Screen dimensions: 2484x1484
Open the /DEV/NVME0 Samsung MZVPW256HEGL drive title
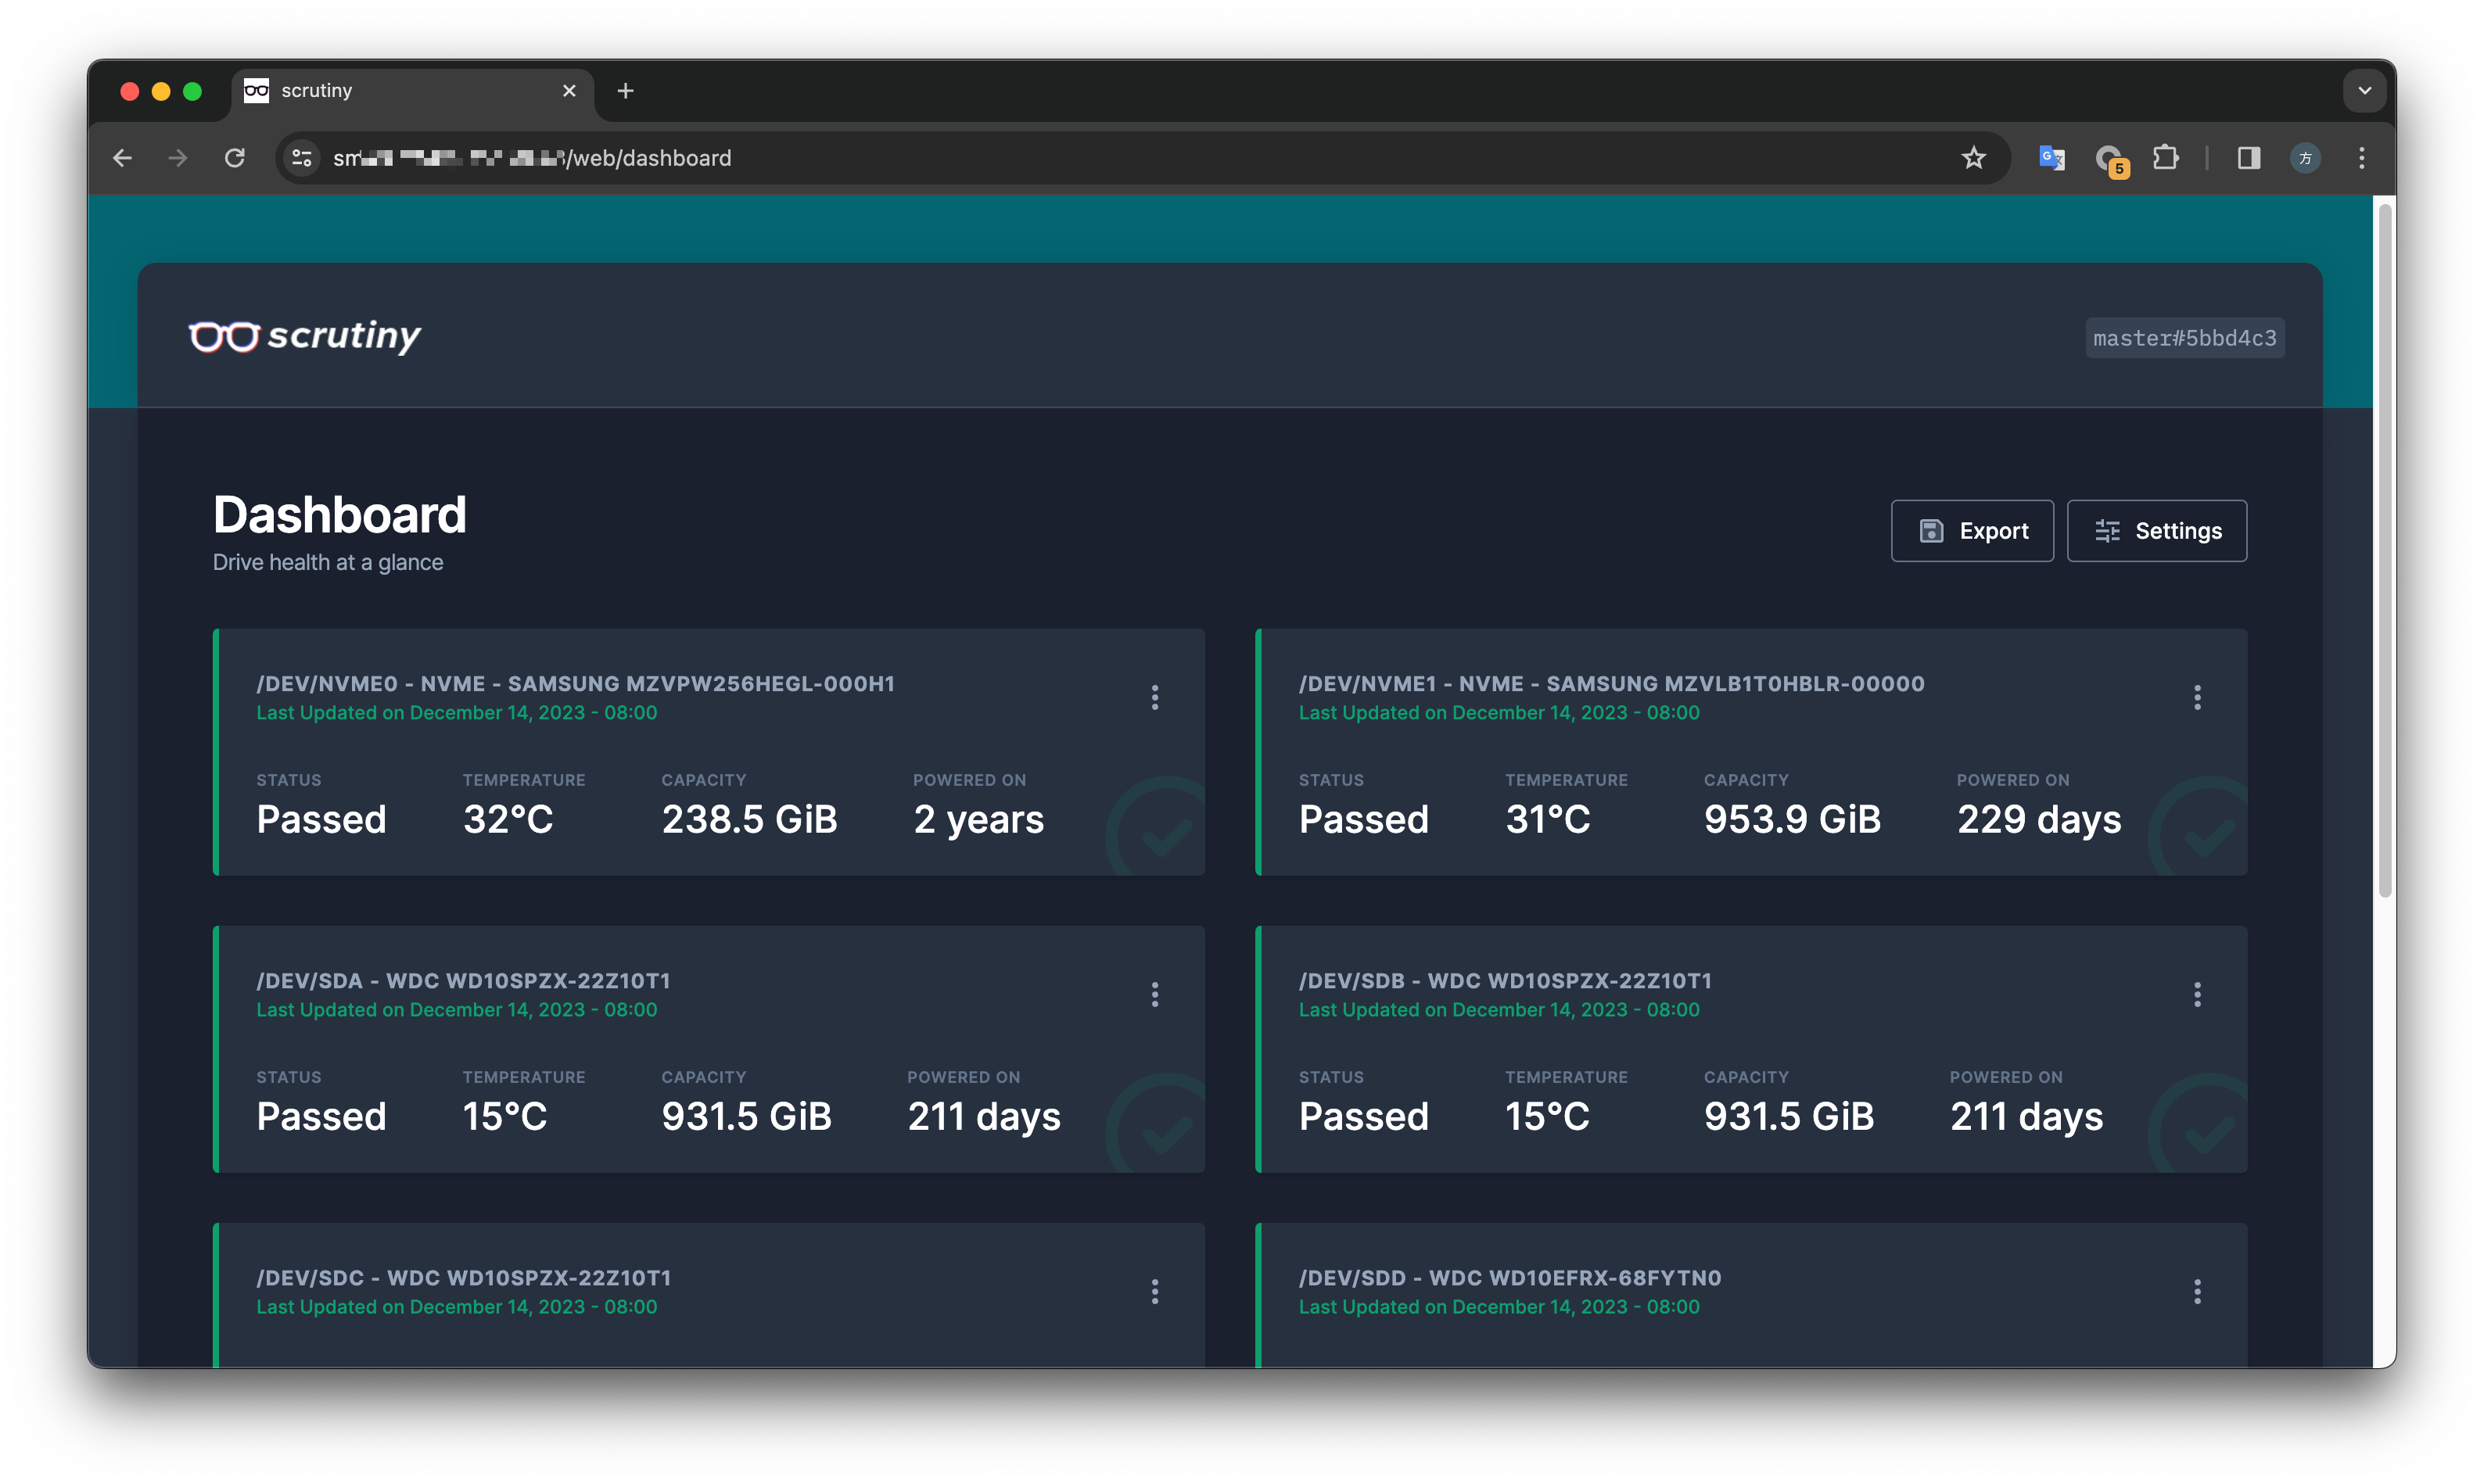pyautogui.click(x=575, y=684)
